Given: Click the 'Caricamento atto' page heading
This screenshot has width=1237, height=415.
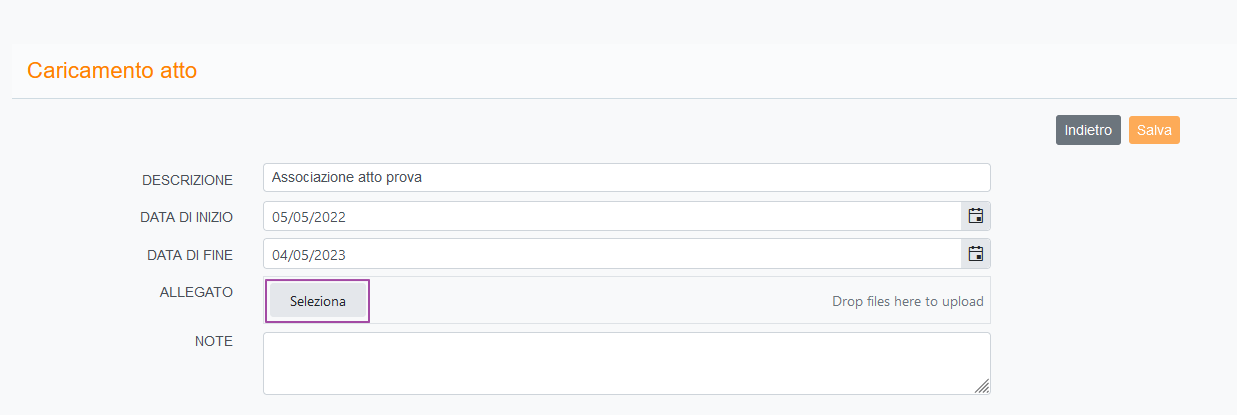Looking at the screenshot, I should click(112, 71).
